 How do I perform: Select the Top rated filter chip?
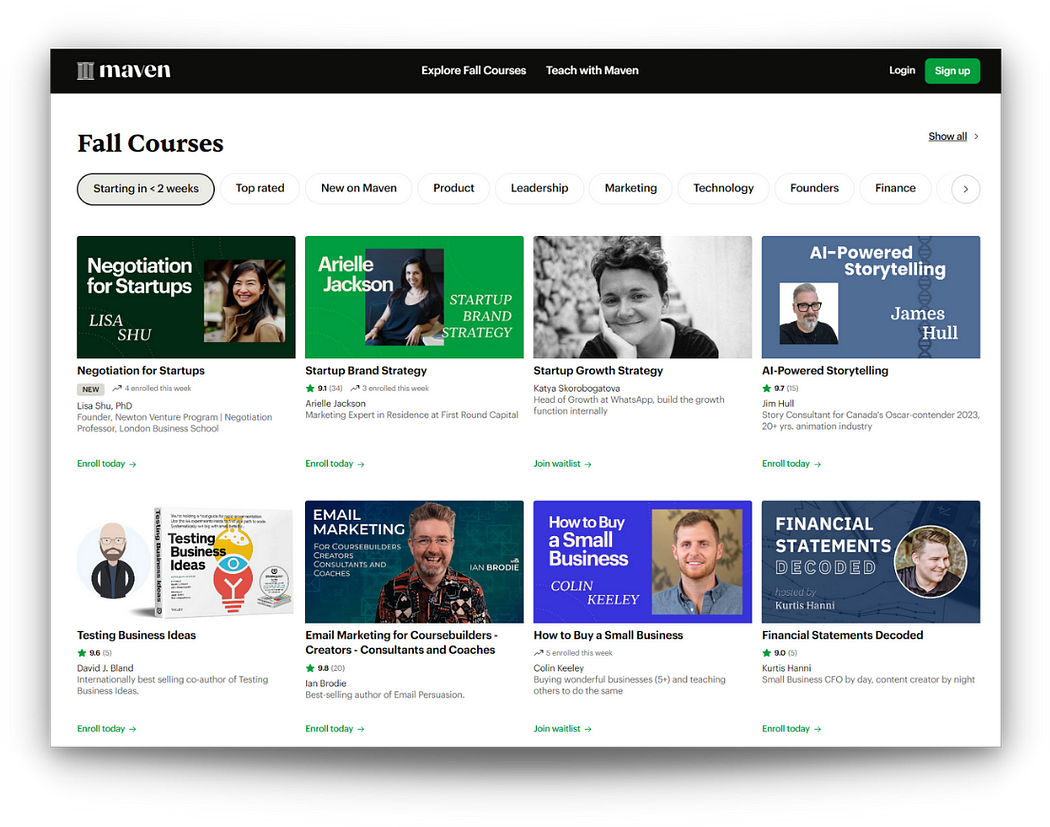point(260,188)
